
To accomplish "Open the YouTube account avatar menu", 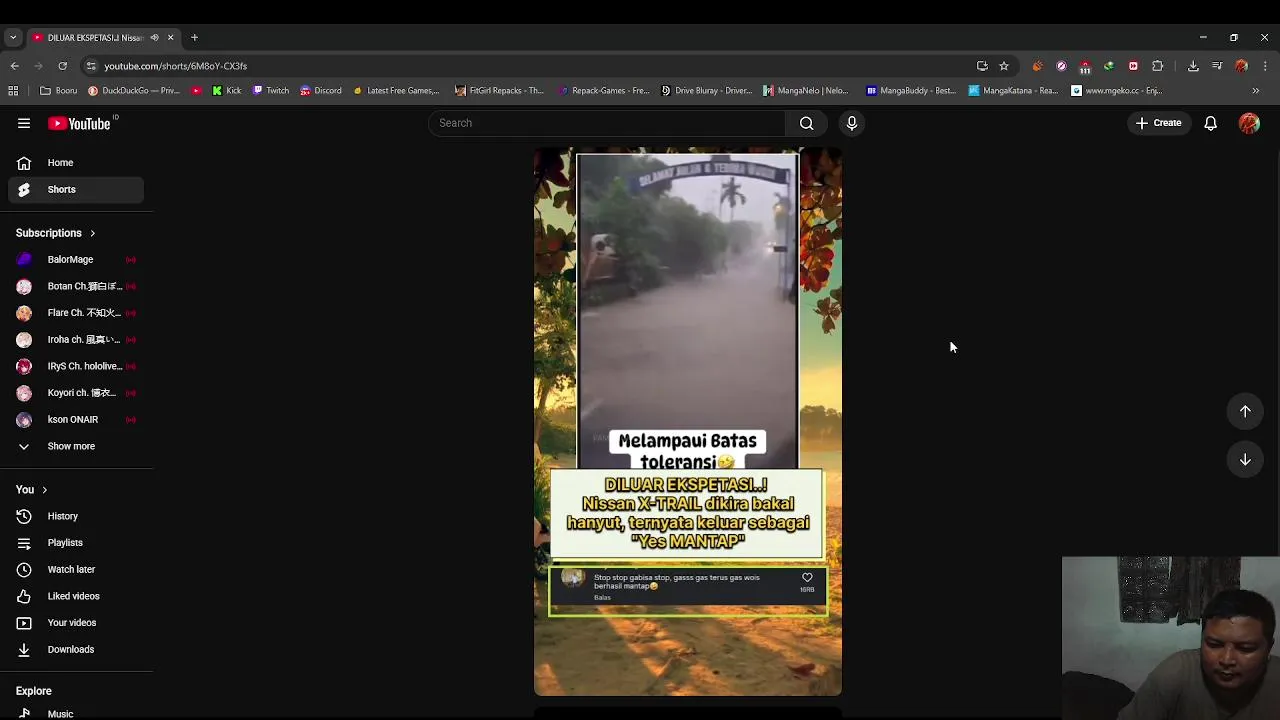I will click(1249, 123).
